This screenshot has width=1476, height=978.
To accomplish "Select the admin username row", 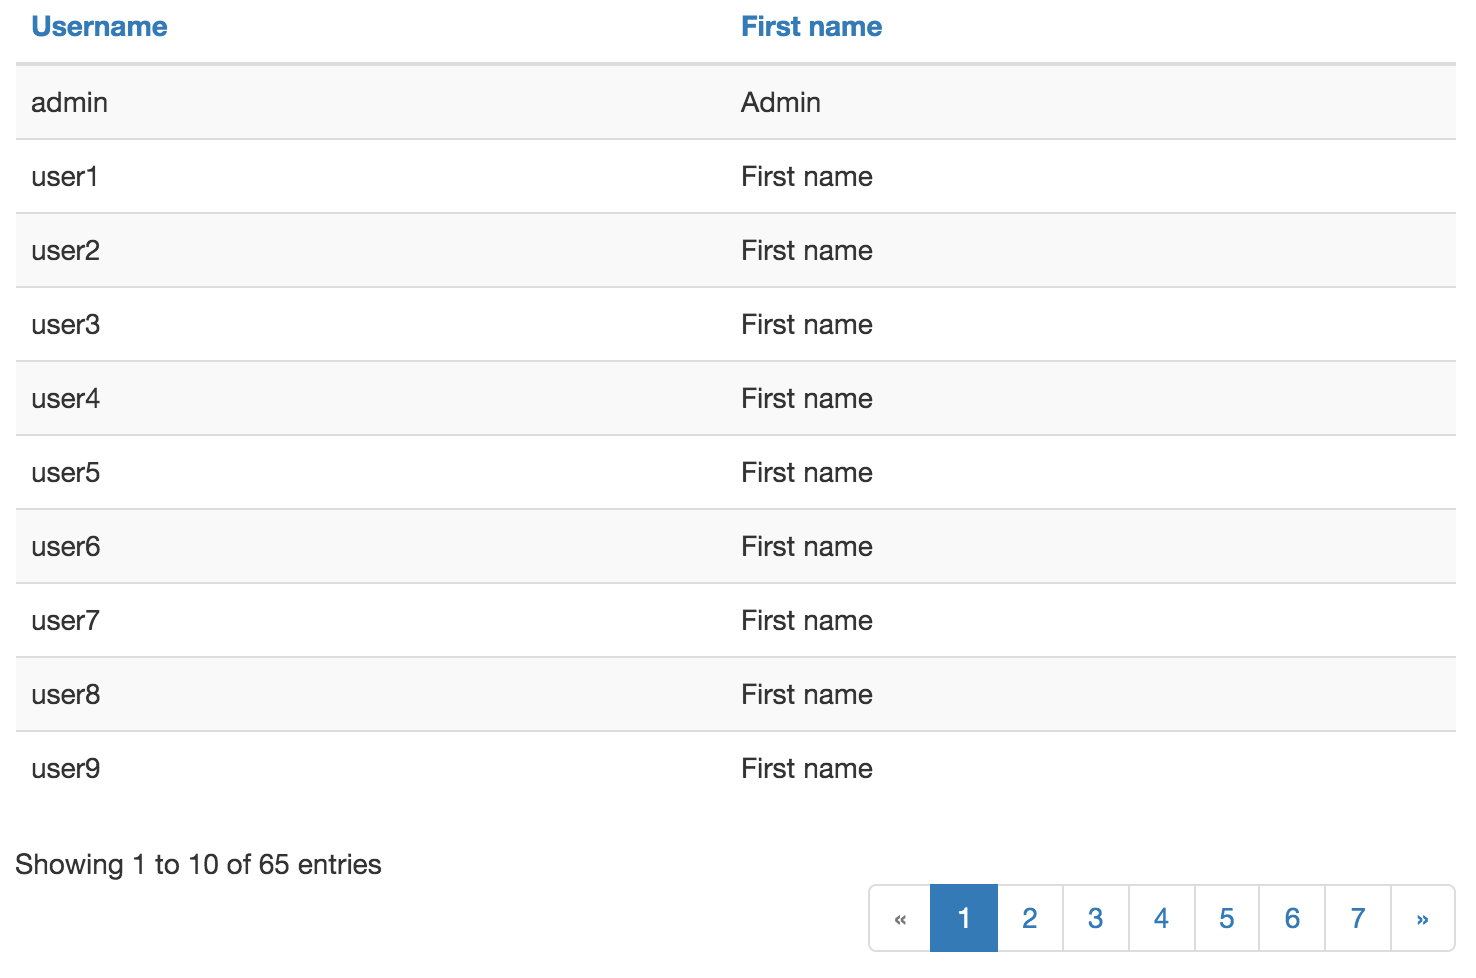I will (69, 102).
